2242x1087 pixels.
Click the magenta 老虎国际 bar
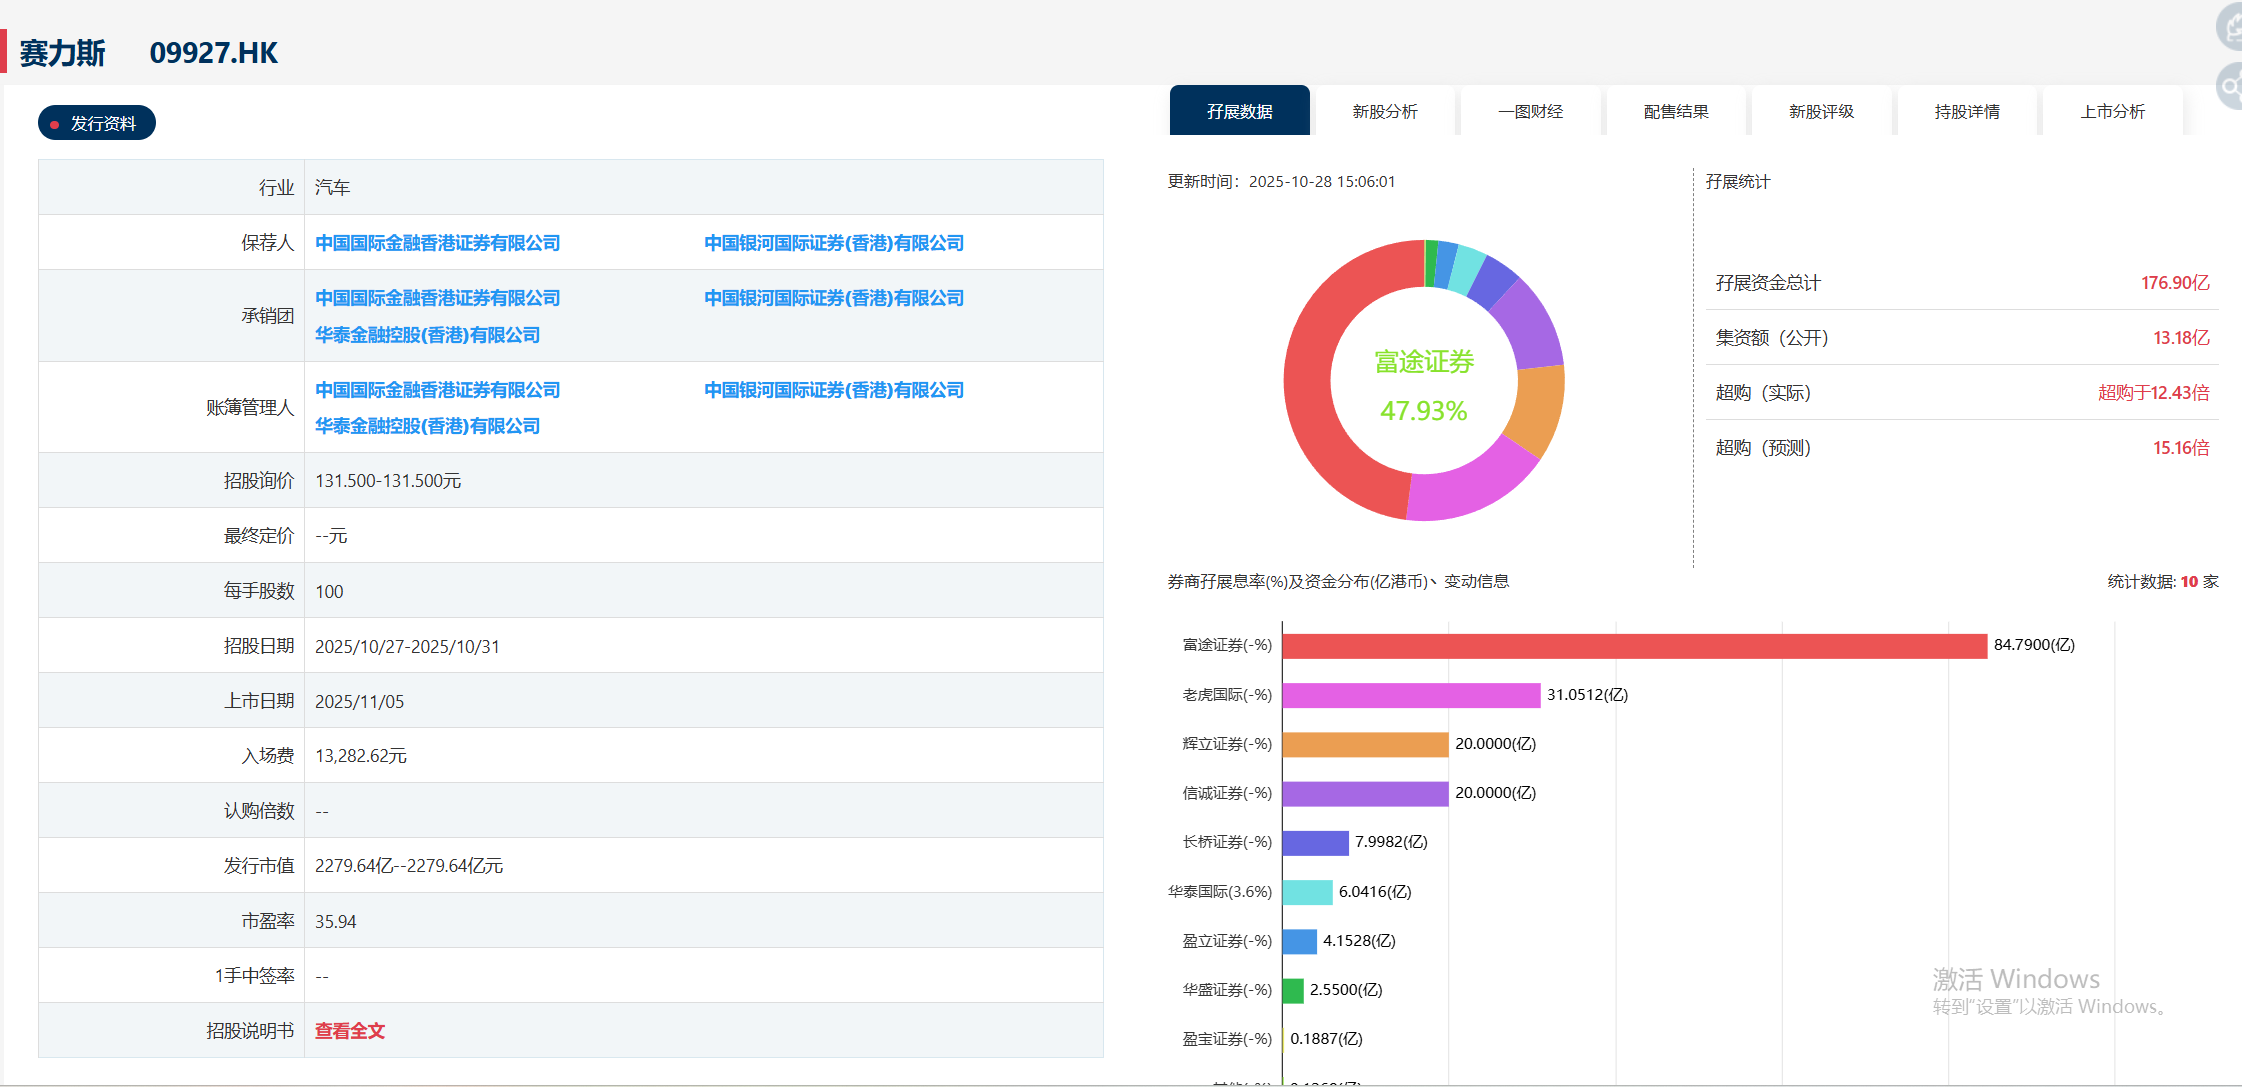[1410, 695]
